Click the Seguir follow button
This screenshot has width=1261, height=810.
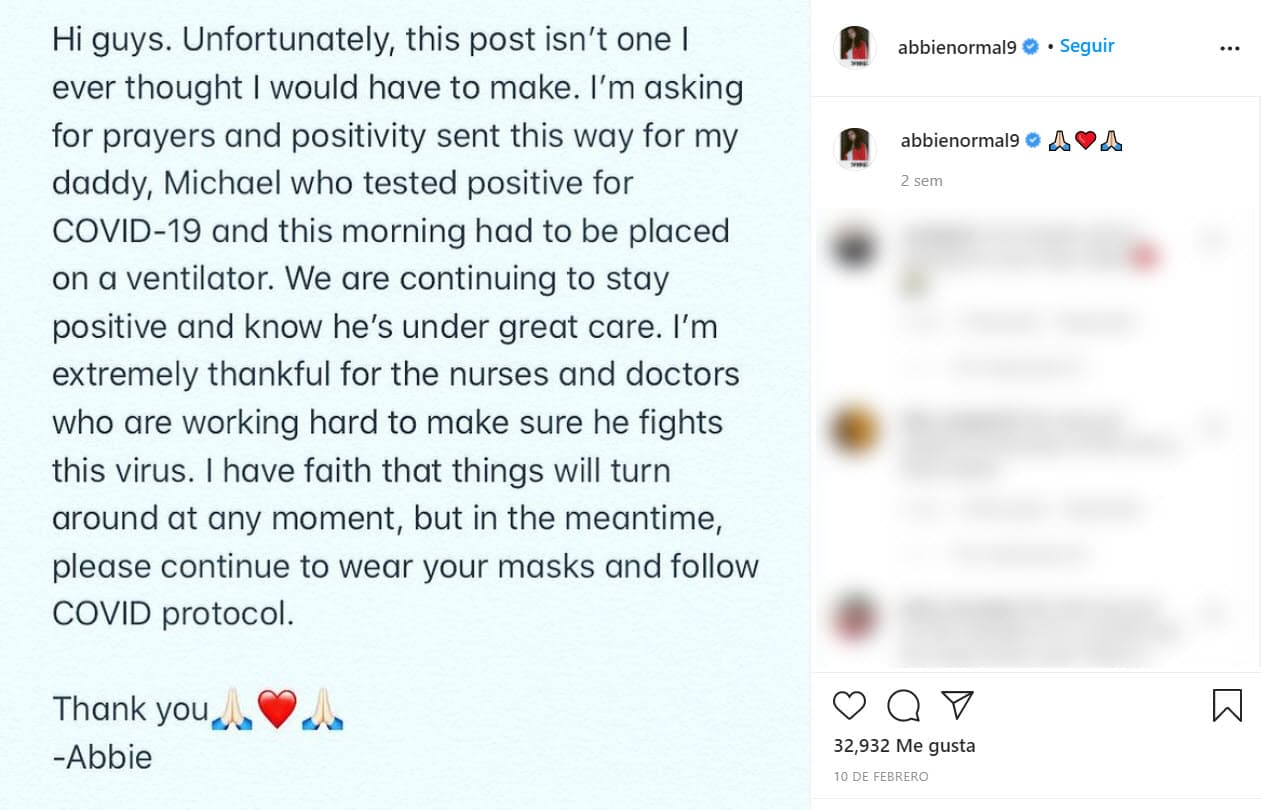[x=1087, y=46]
